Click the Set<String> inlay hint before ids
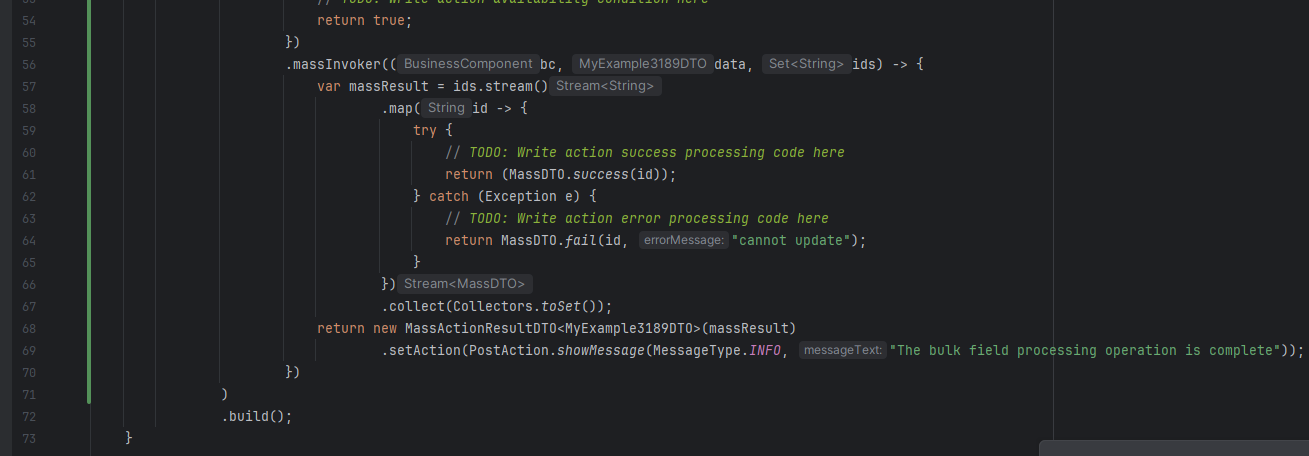The image size is (1309, 456). click(x=806, y=64)
